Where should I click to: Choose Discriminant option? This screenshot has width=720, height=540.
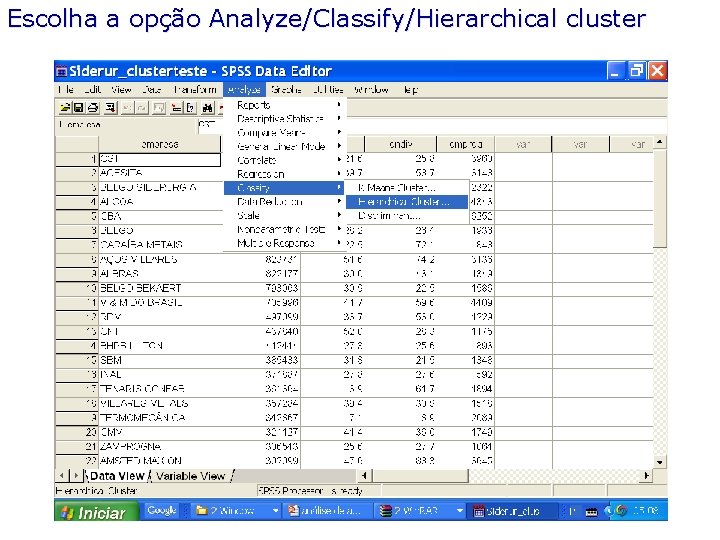[407, 215]
